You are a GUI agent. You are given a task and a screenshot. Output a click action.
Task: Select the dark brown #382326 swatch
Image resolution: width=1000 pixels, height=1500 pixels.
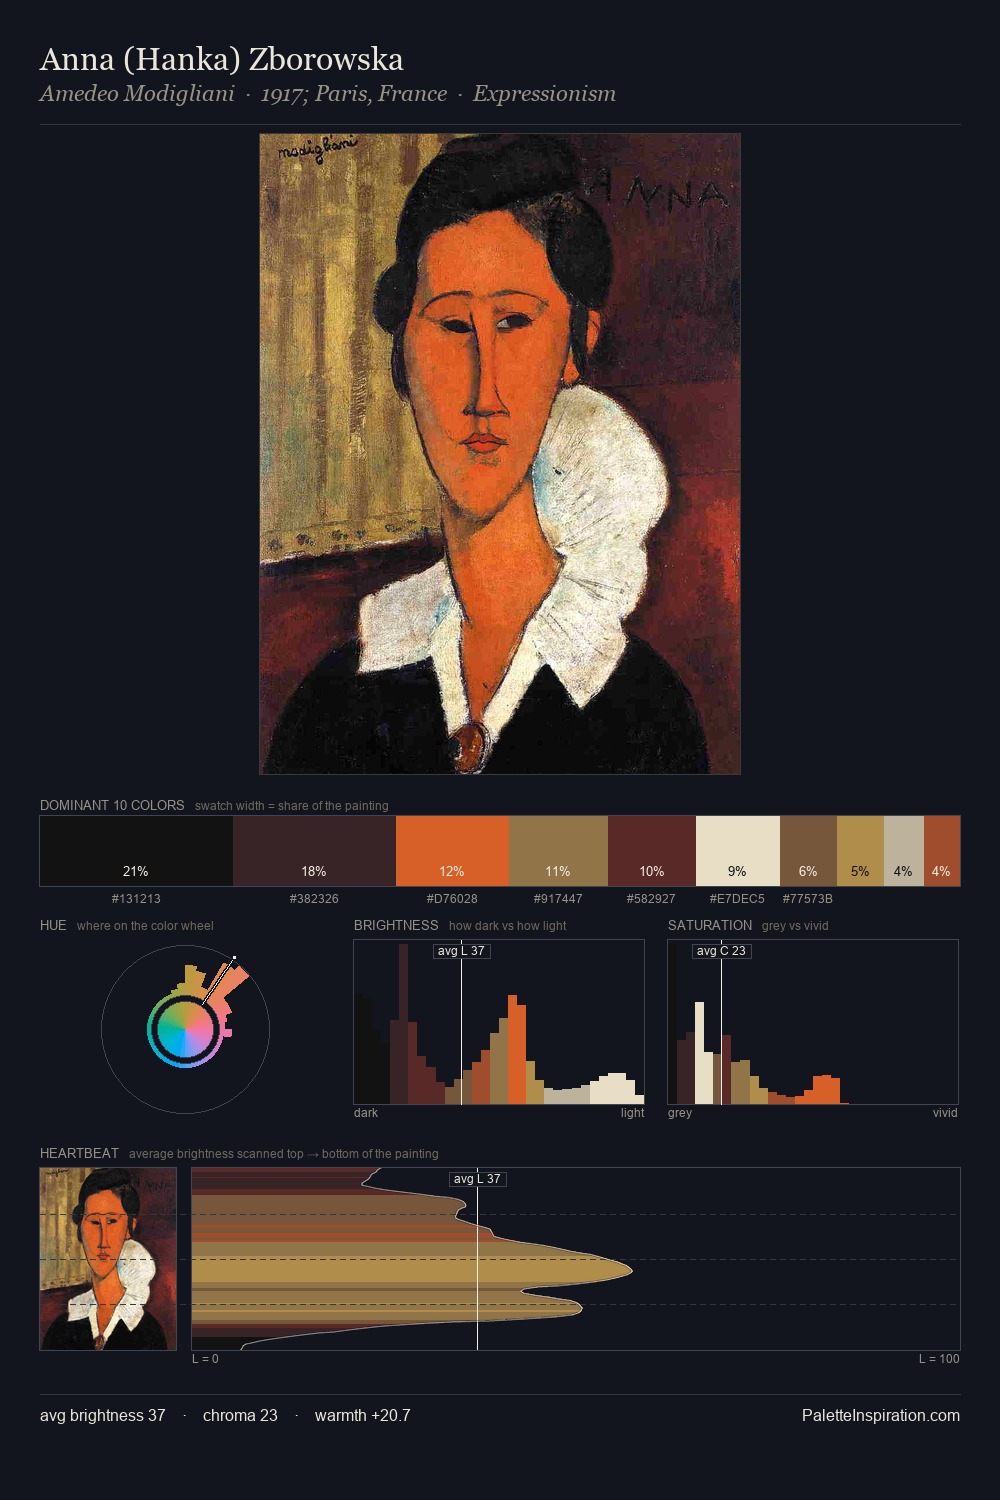[314, 851]
